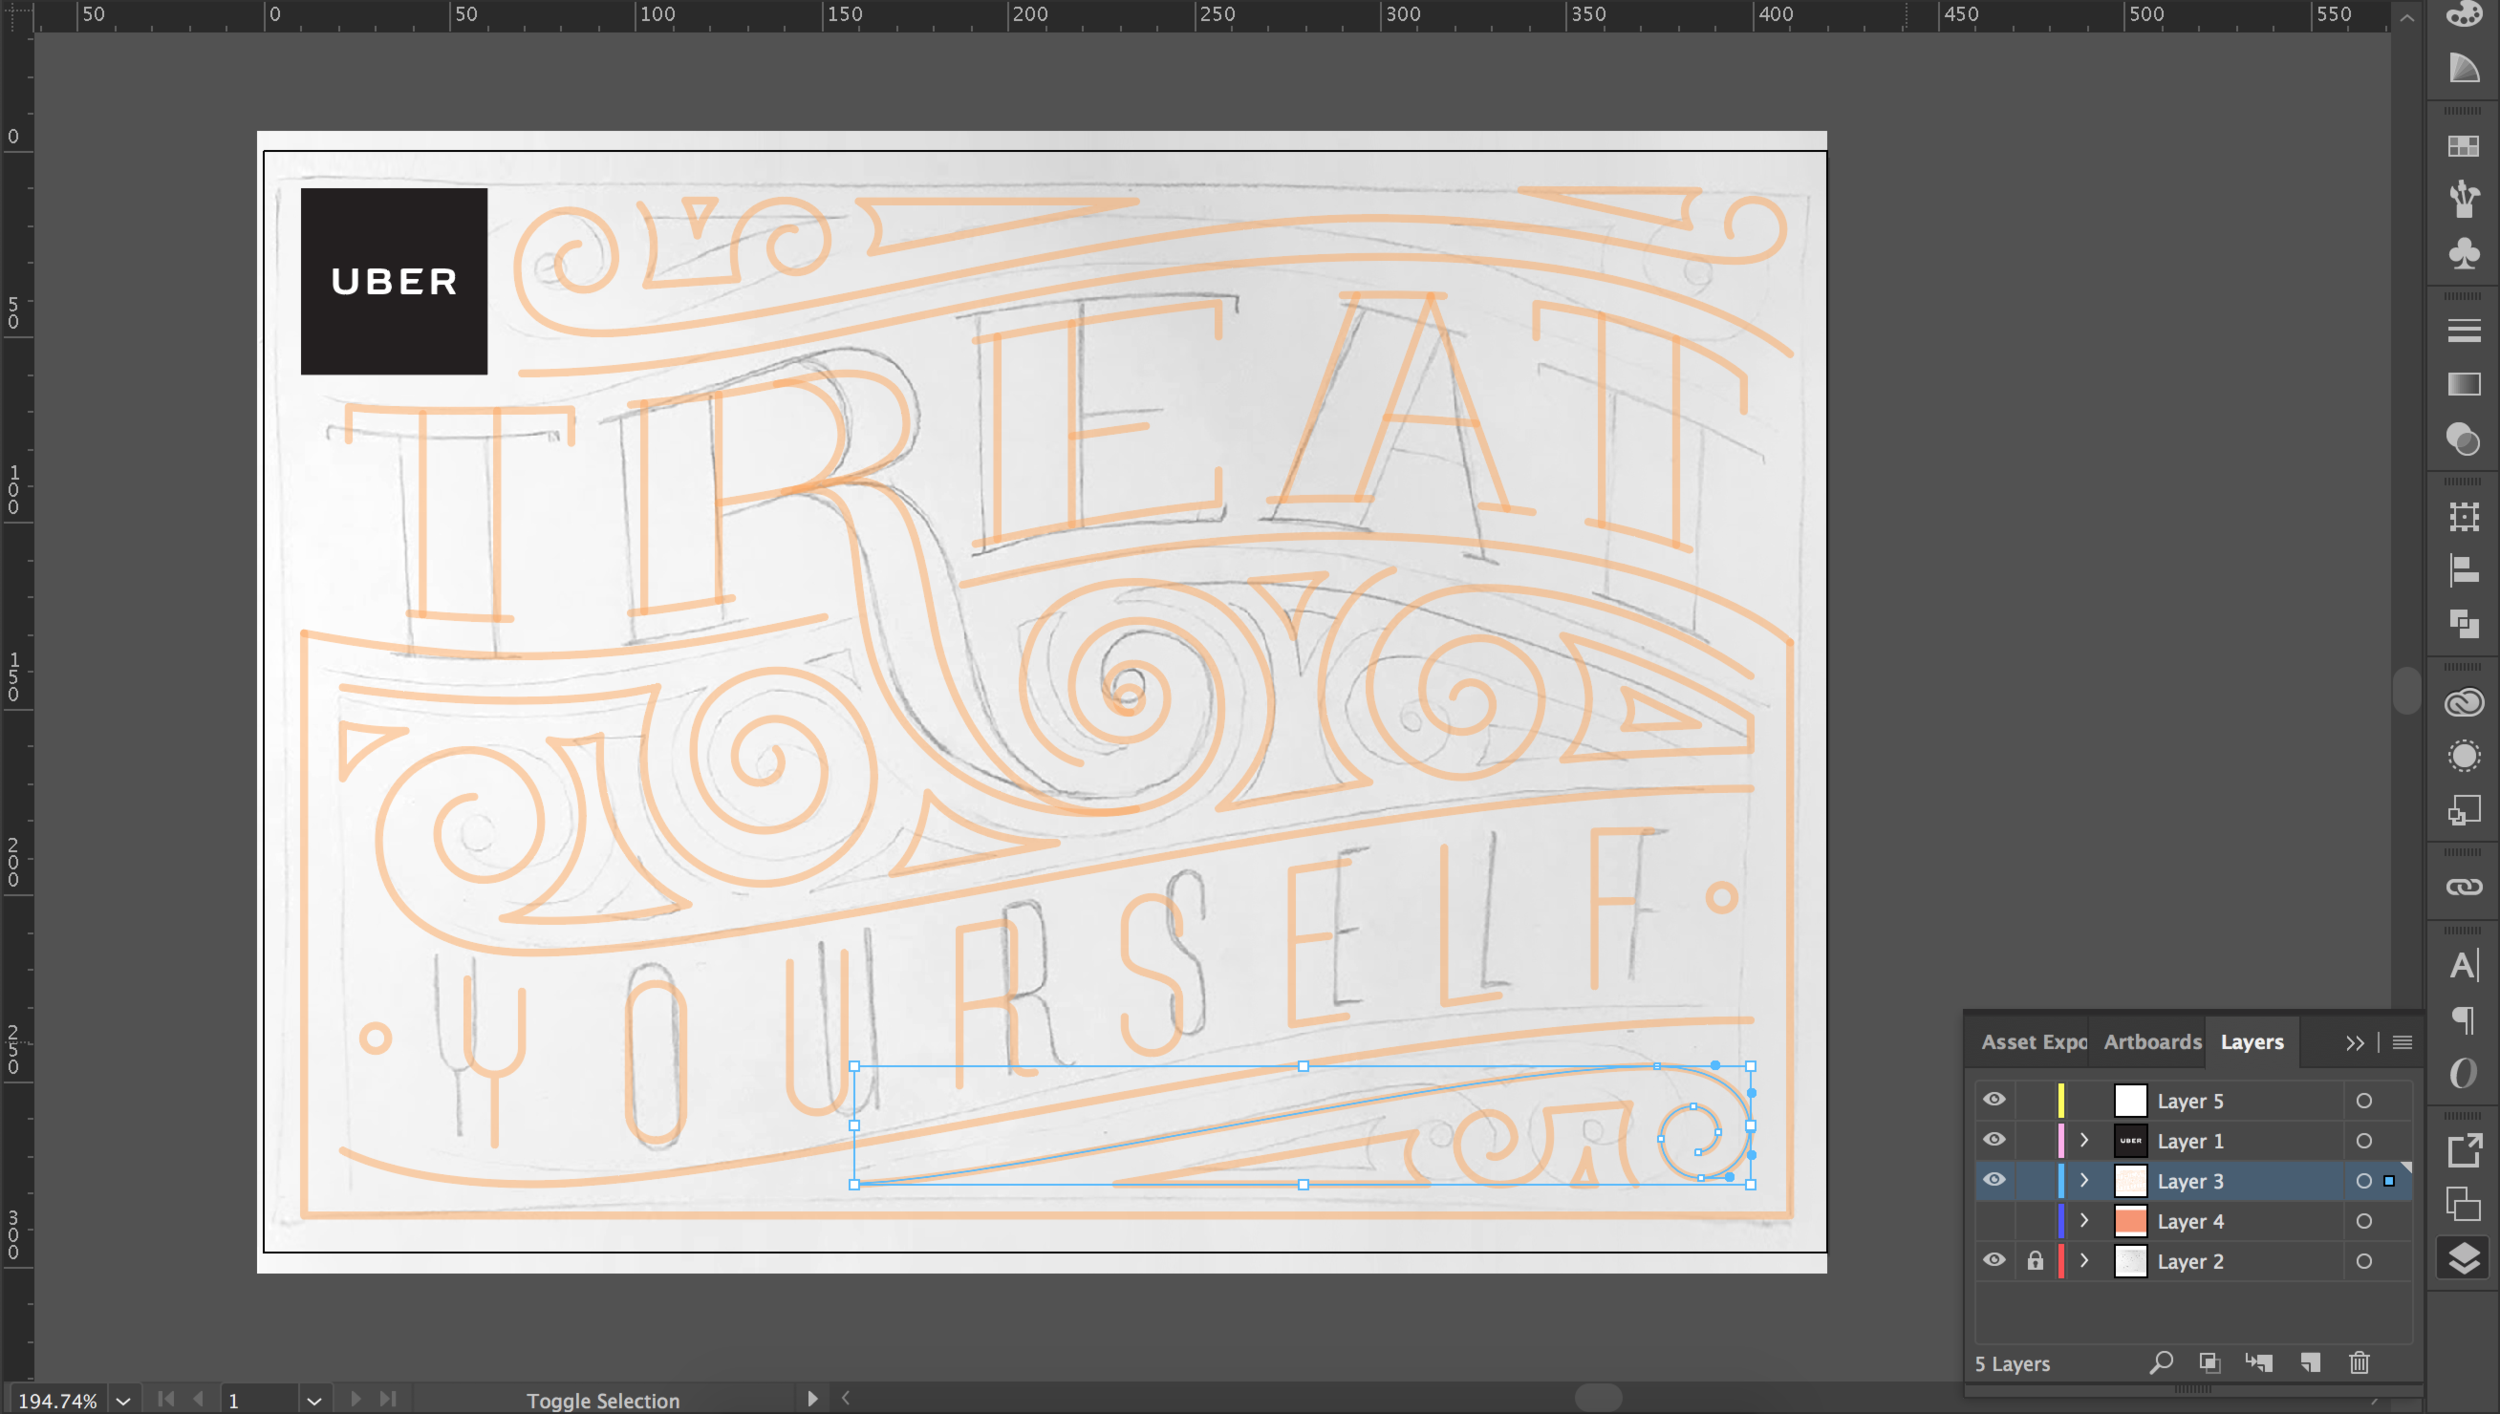
Task: Unlock Layer 2 via its lock icon
Action: [2035, 1260]
